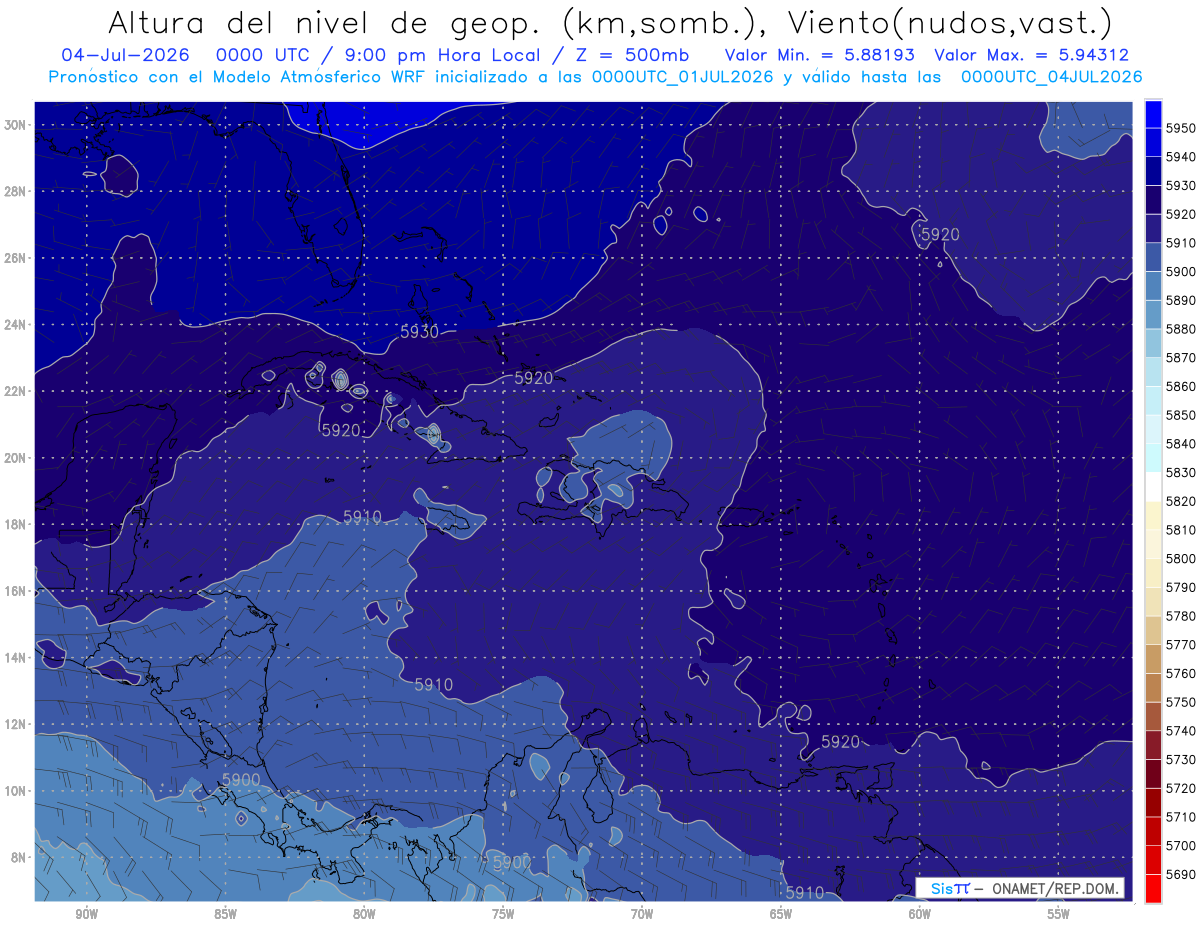Image resolution: width=1200 pixels, height=927 pixels.
Task: Click the '24N' latitude axis label
Action: tap(16, 325)
